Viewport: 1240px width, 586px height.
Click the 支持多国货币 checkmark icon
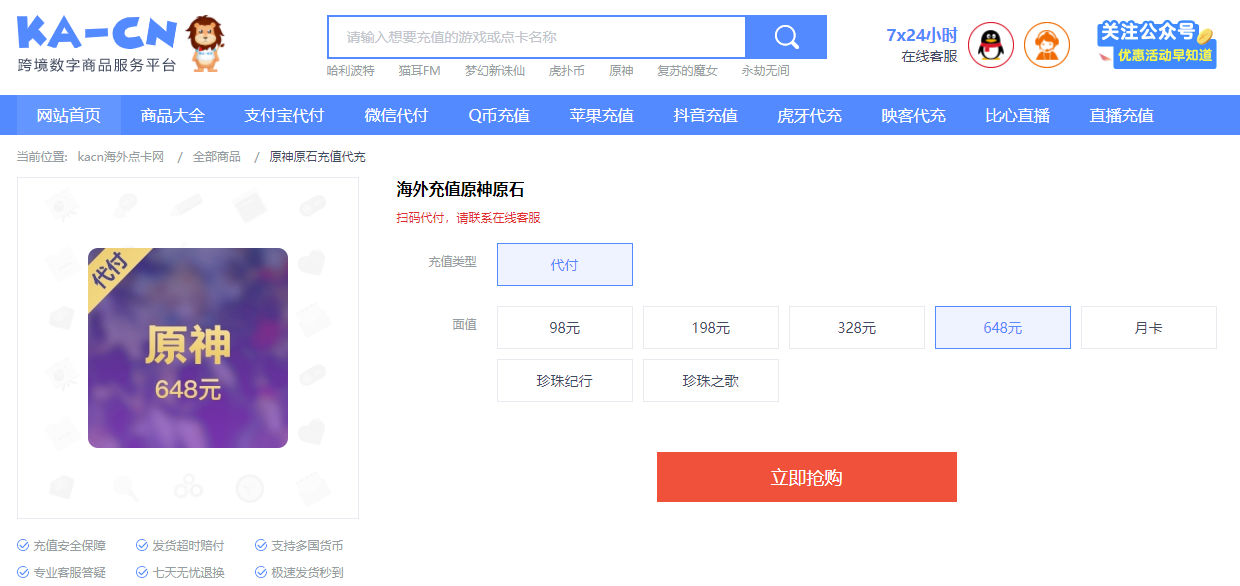click(x=261, y=546)
